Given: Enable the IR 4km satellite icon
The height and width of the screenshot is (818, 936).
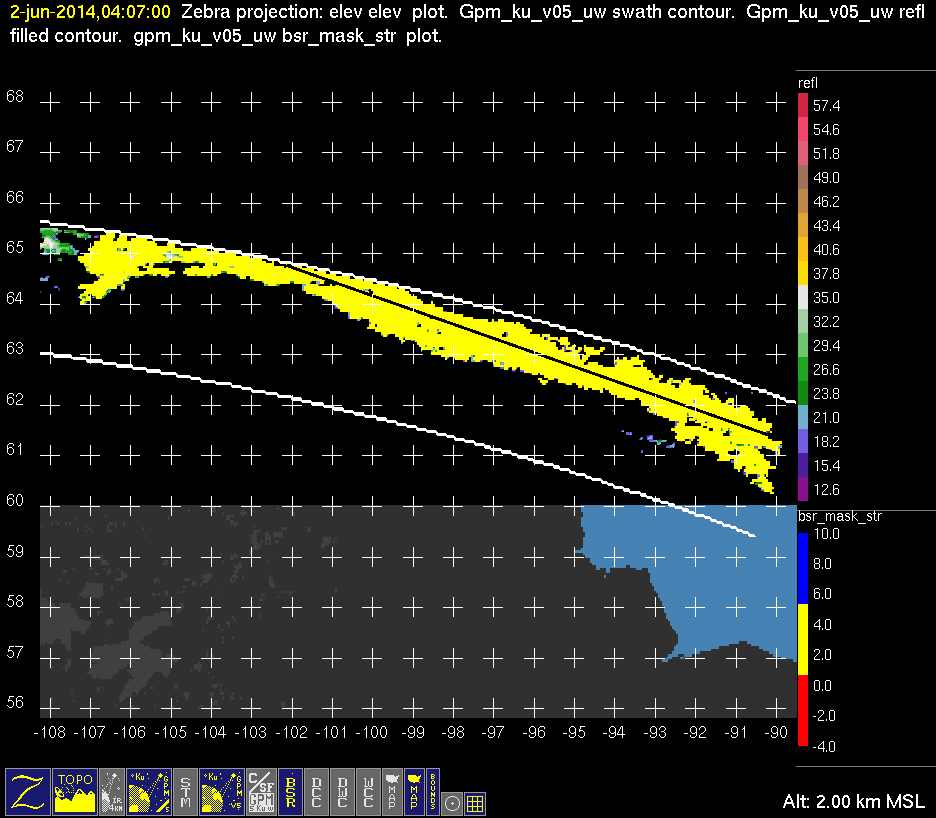Looking at the screenshot, I should coord(112,791).
